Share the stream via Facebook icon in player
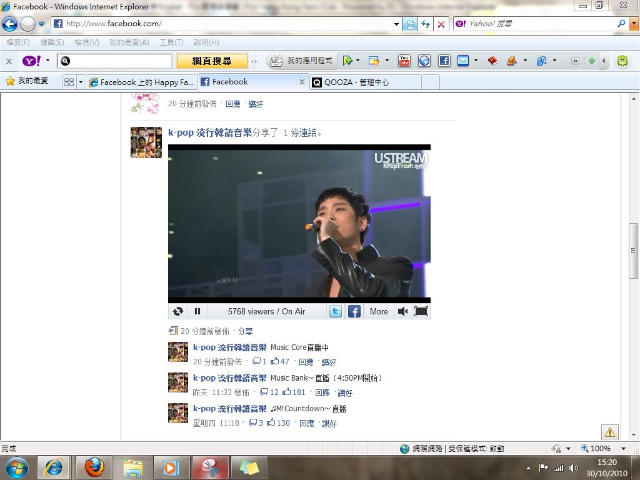 pyautogui.click(x=354, y=312)
